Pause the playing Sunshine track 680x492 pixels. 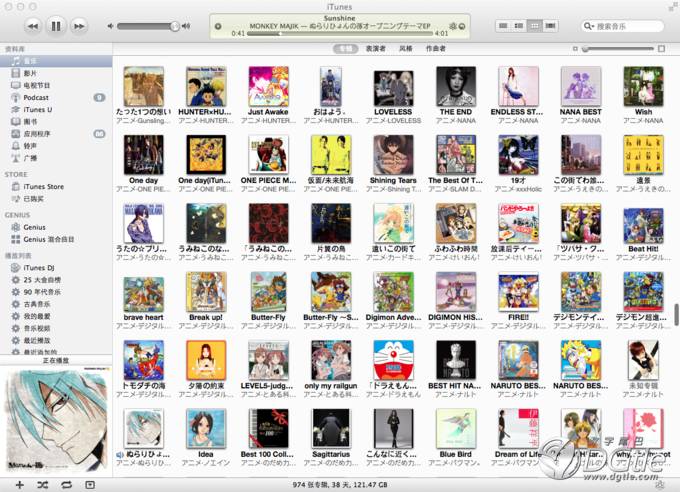tap(56, 26)
